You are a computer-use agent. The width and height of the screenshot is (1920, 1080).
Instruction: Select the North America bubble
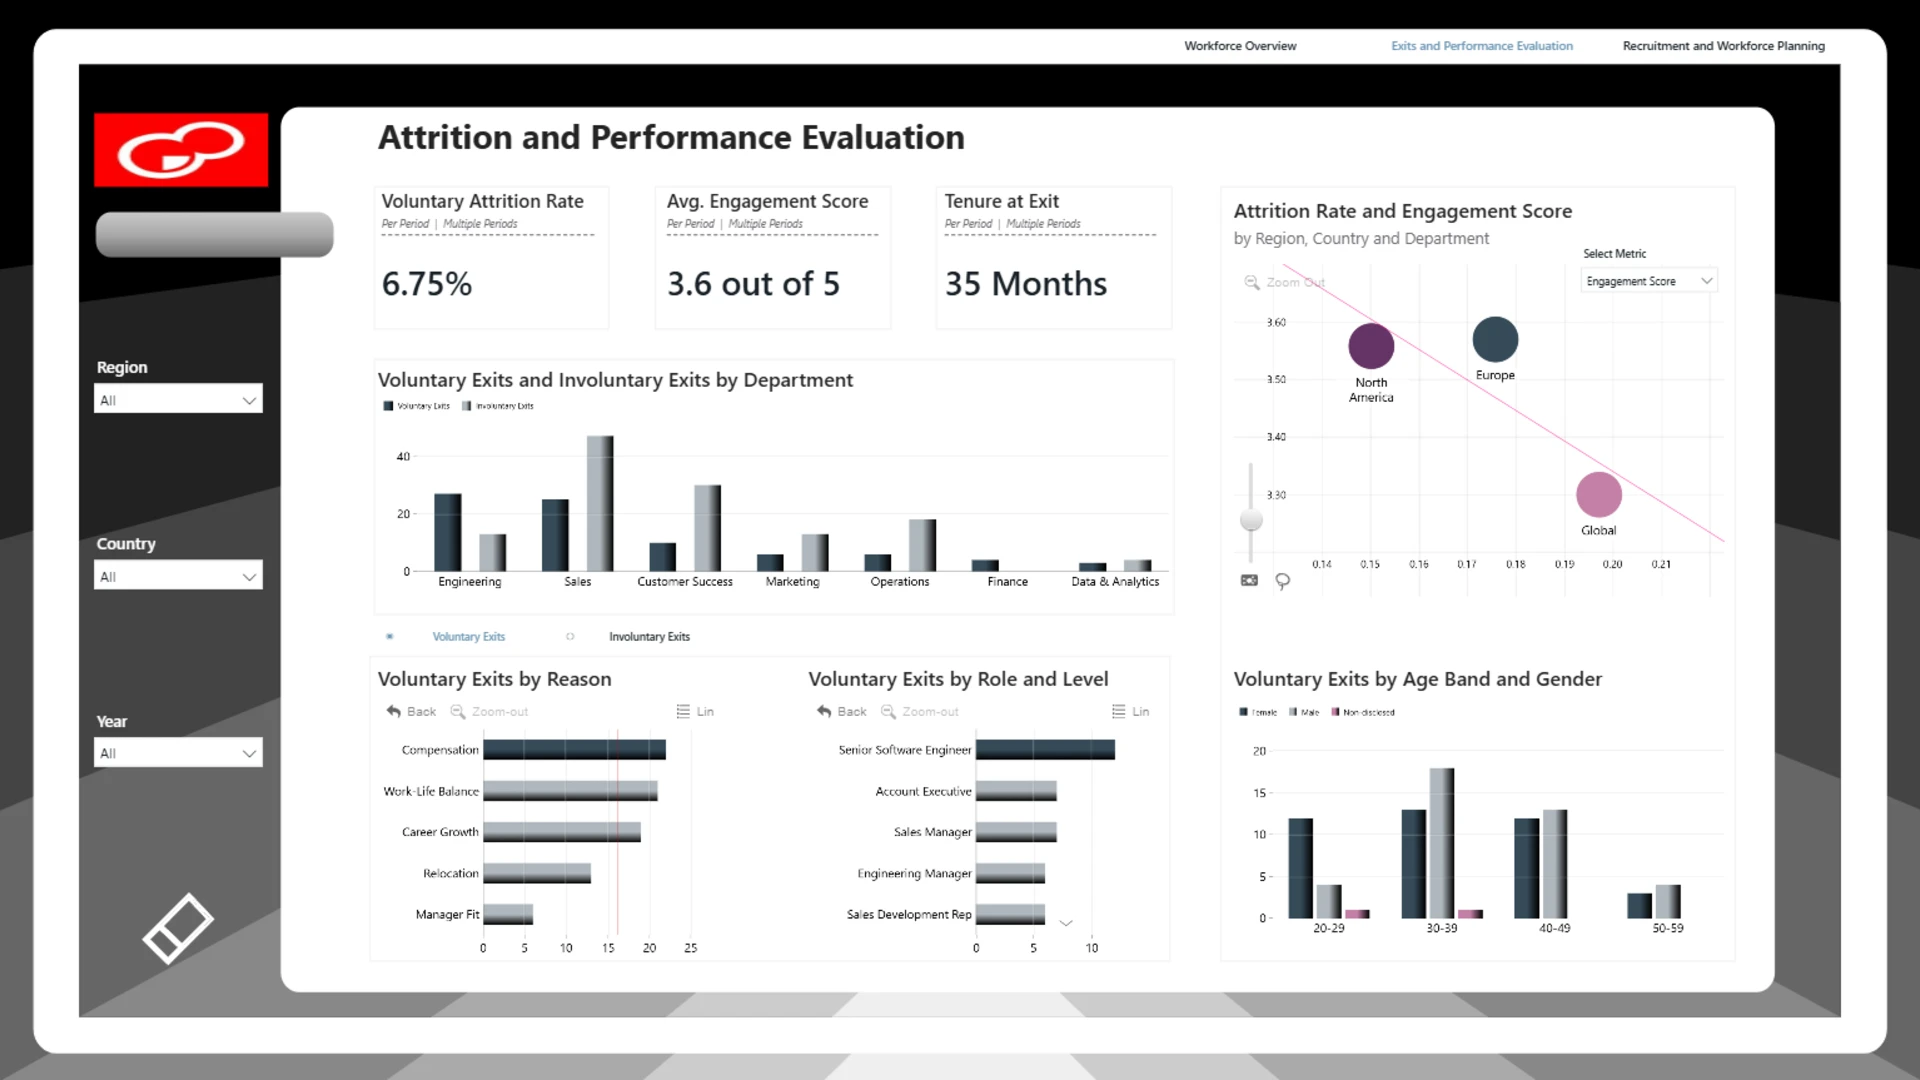click(x=1371, y=346)
